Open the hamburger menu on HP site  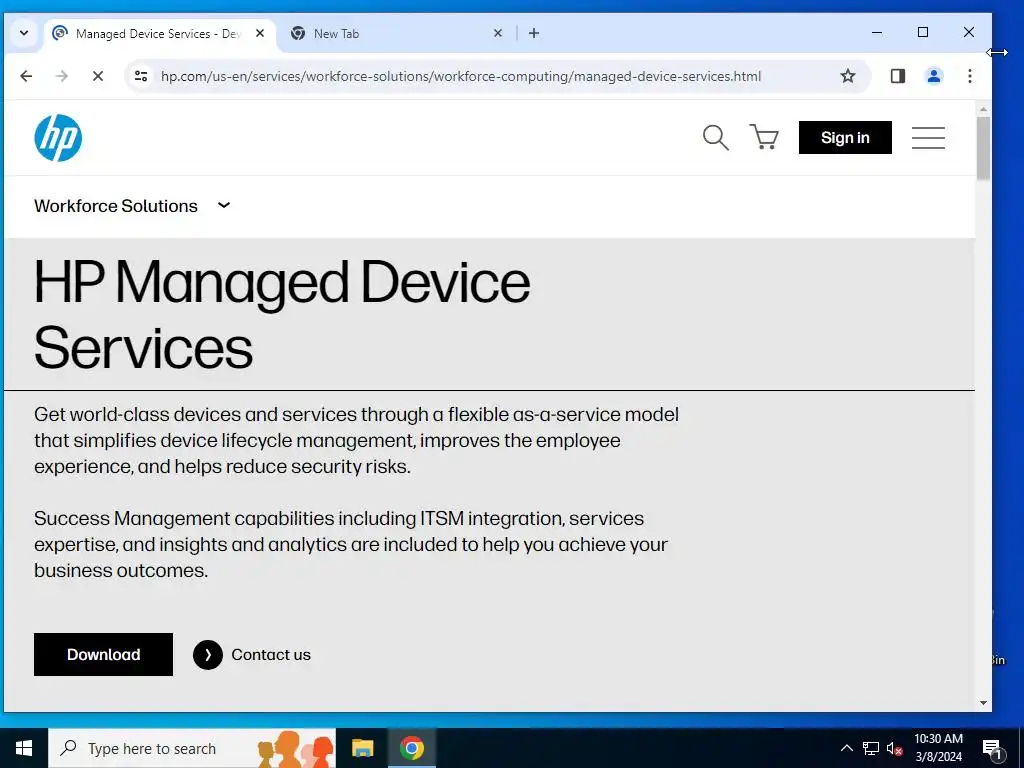928,138
